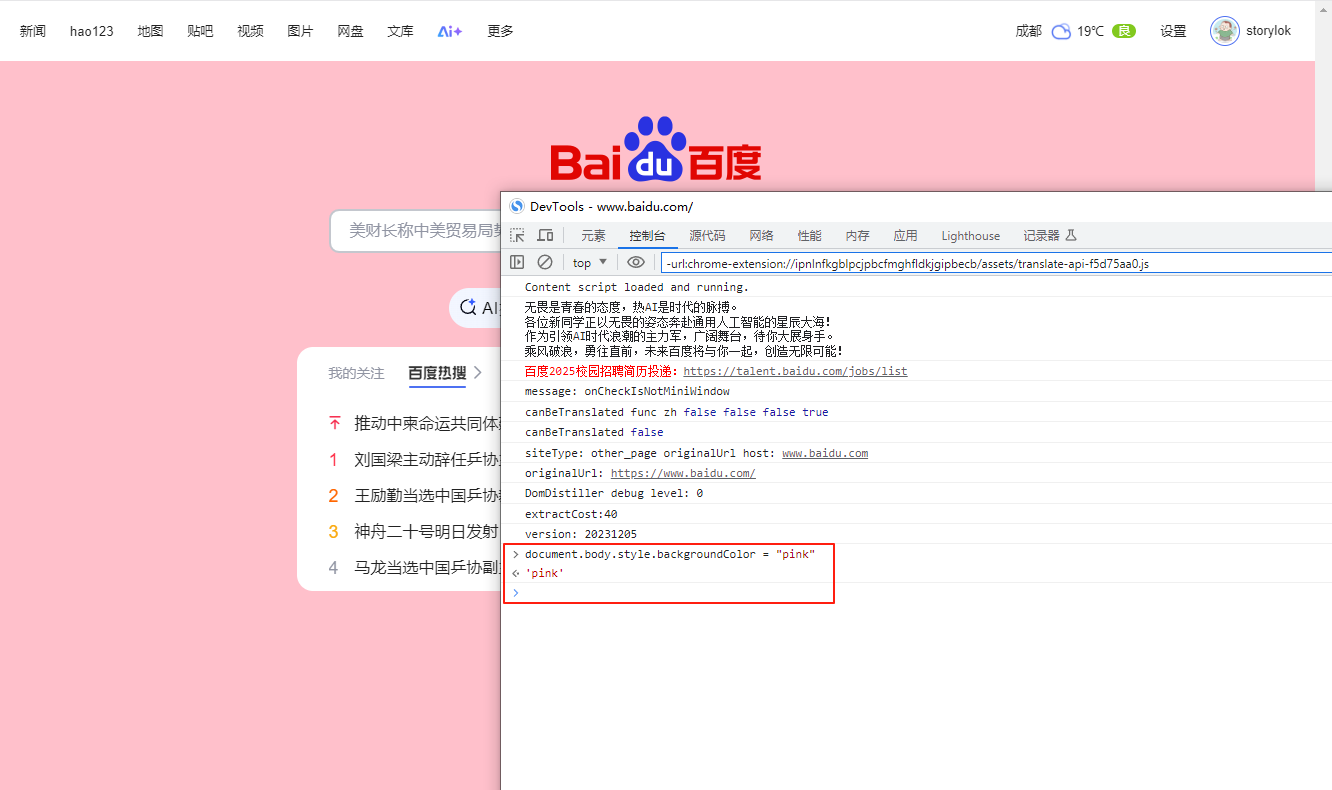The width and height of the screenshot is (1332, 790).
Task: Open 新闻 link in Baidu top bar
Action: click(33, 31)
